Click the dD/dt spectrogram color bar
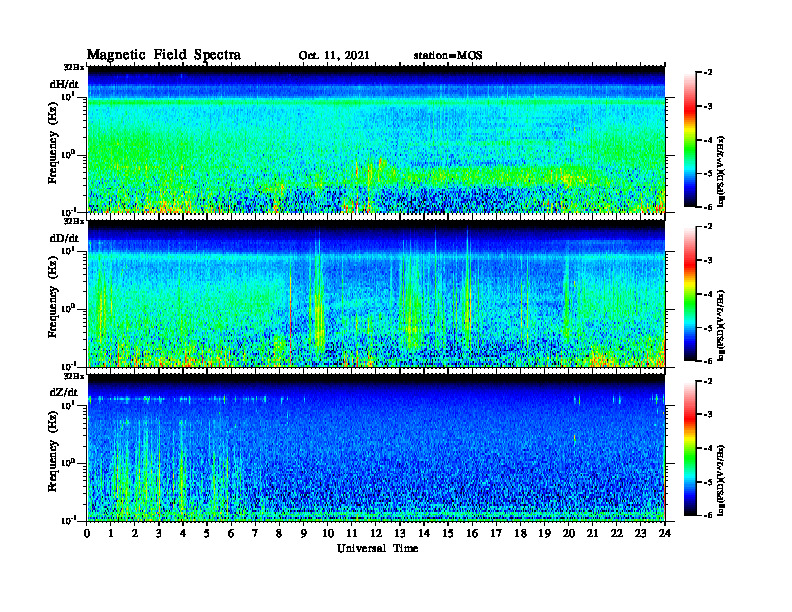Screen dimensions: 792x612 pyautogui.click(x=689, y=294)
